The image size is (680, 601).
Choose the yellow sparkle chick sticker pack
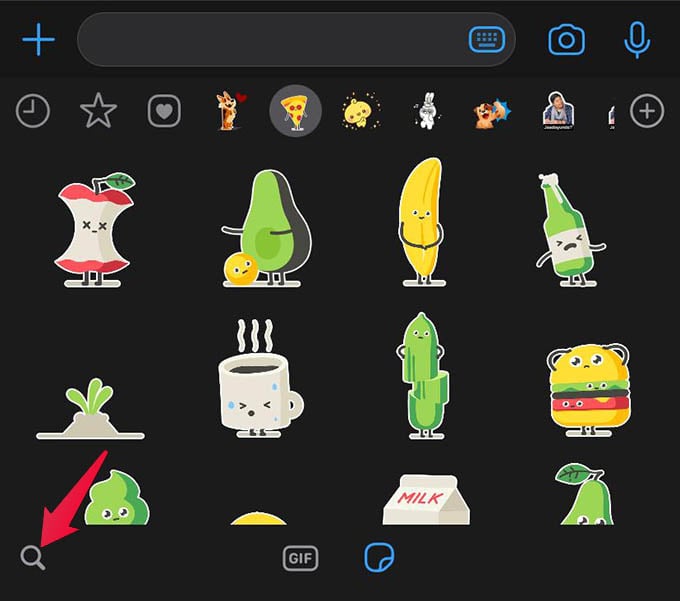point(361,111)
